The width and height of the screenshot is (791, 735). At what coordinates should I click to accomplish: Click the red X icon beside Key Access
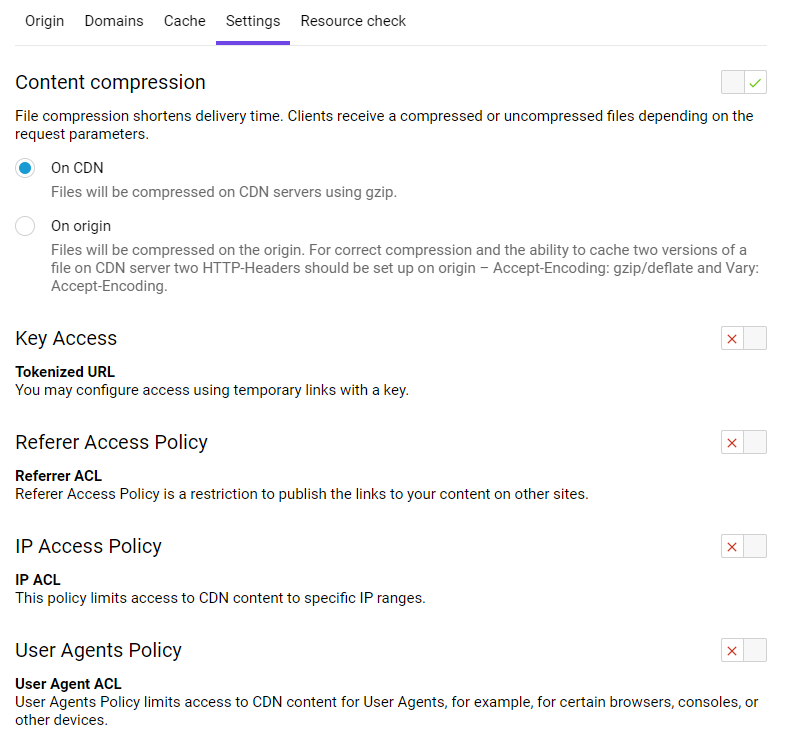[x=732, y=338]
